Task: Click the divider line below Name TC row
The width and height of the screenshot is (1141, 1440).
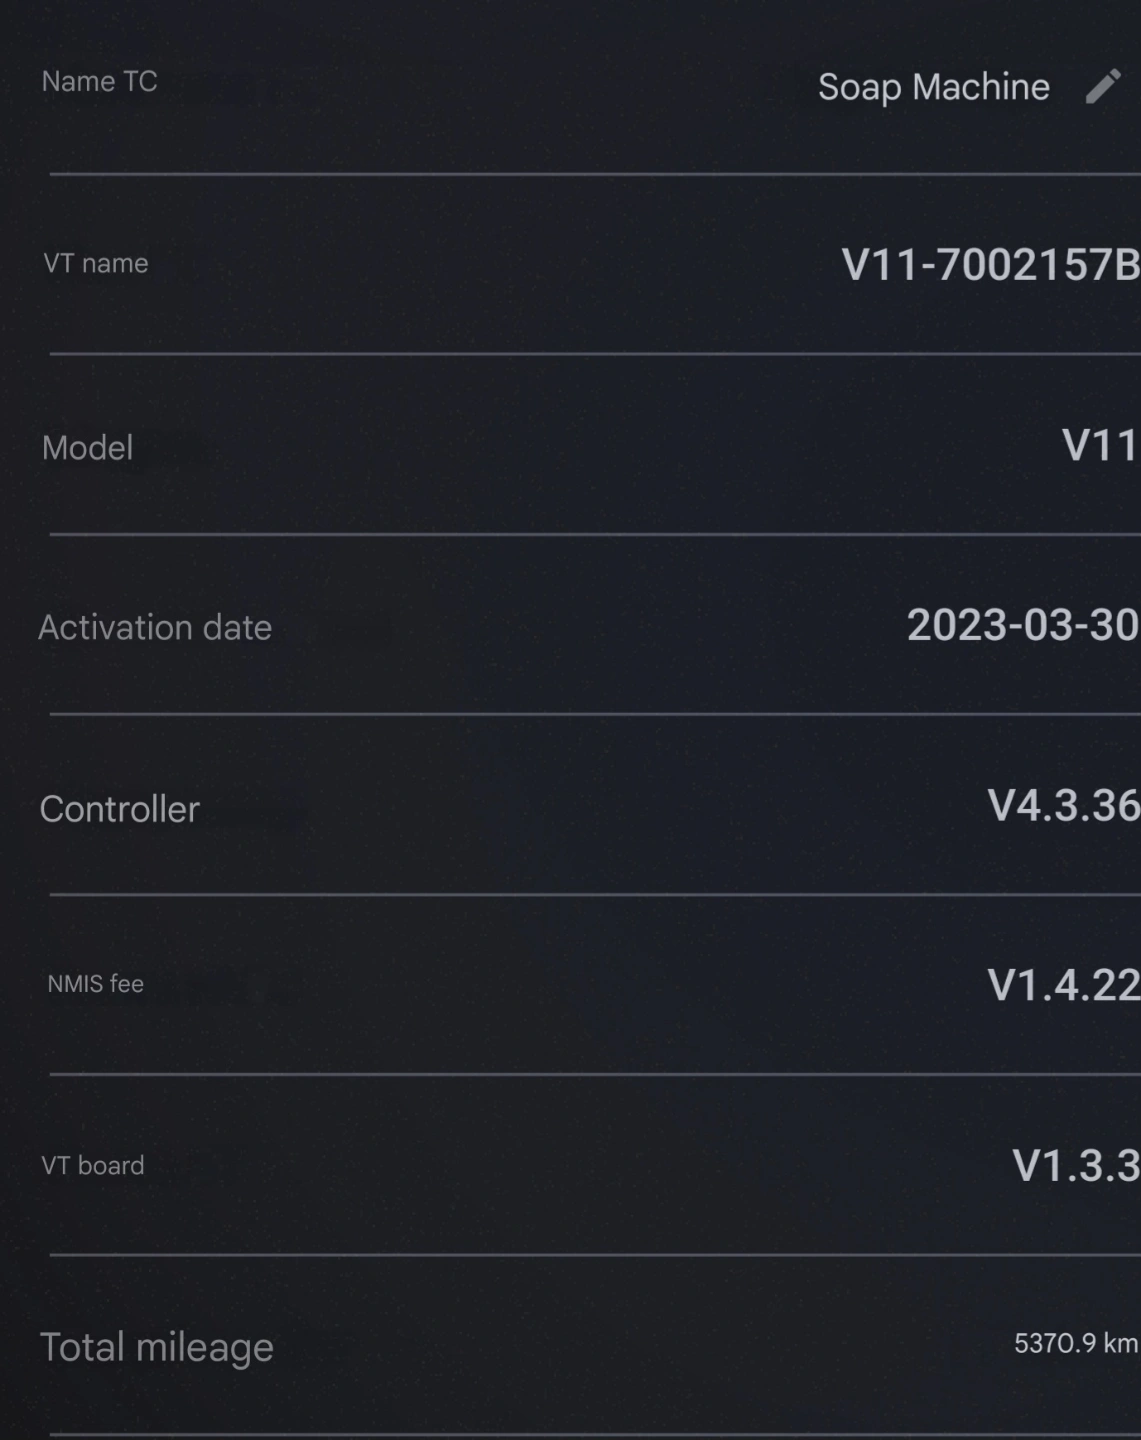Action: click(x=595, y=174)
